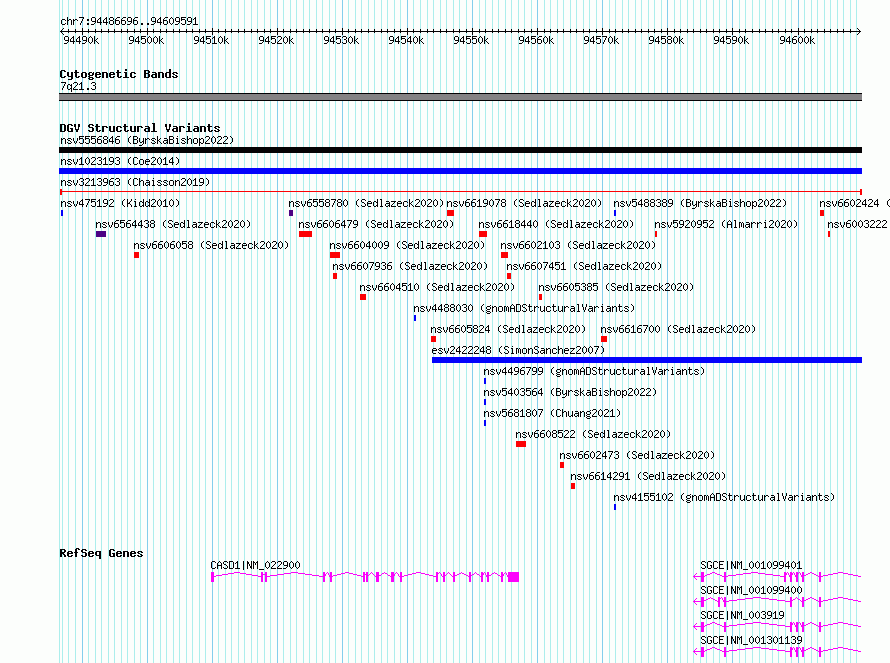890x663 pixels.
Task: Click the nsv6605385 (Sedlazeck2020) label
Action: tap(616, 287)
